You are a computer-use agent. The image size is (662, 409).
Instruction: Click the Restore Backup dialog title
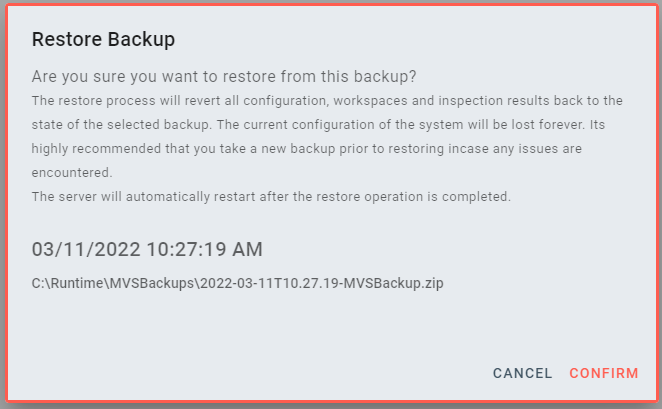[104, 40]
